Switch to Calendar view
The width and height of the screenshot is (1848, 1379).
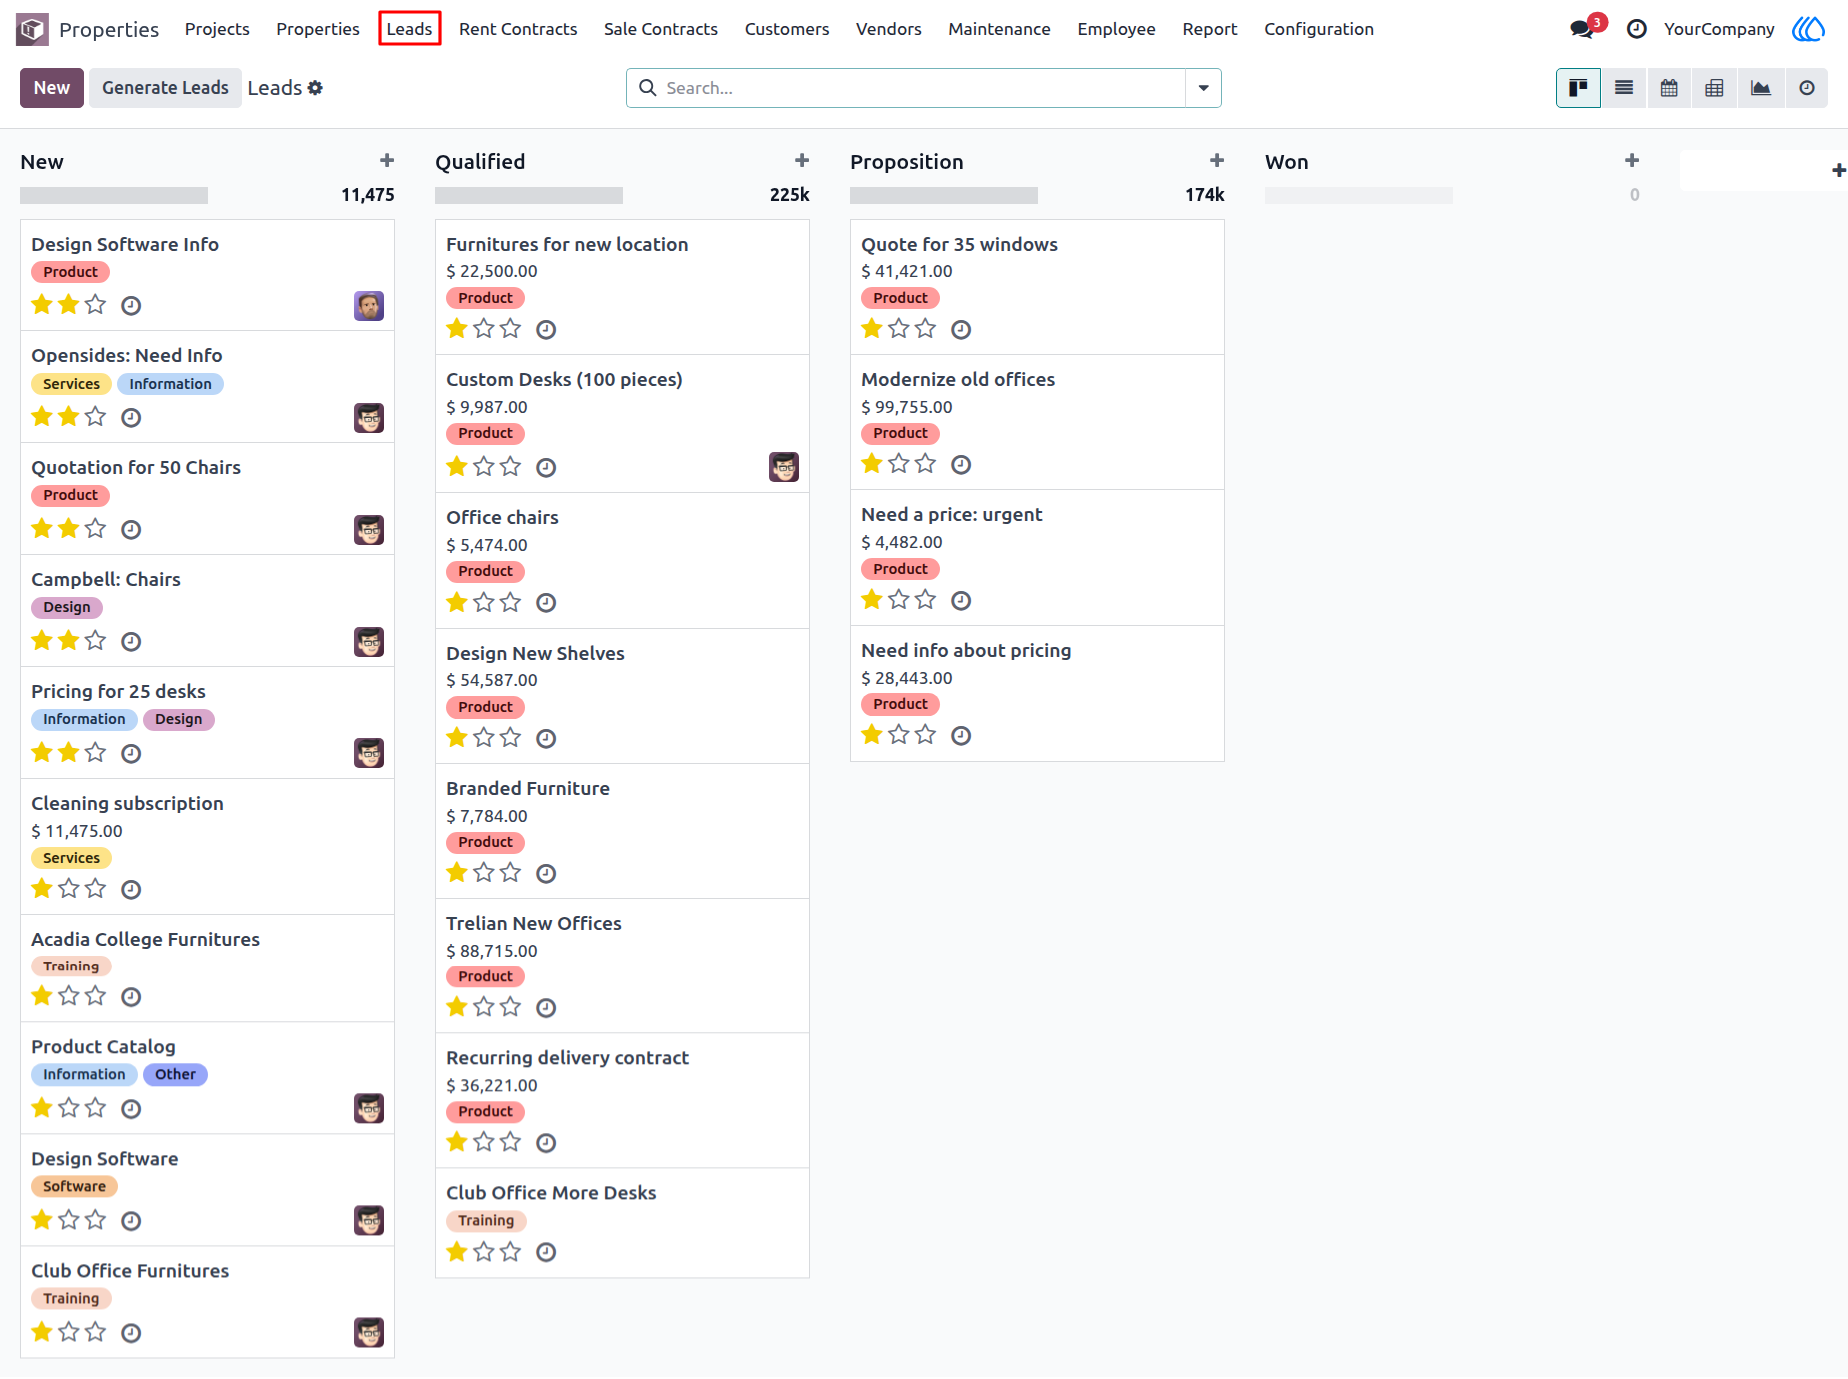point(1669,88)
